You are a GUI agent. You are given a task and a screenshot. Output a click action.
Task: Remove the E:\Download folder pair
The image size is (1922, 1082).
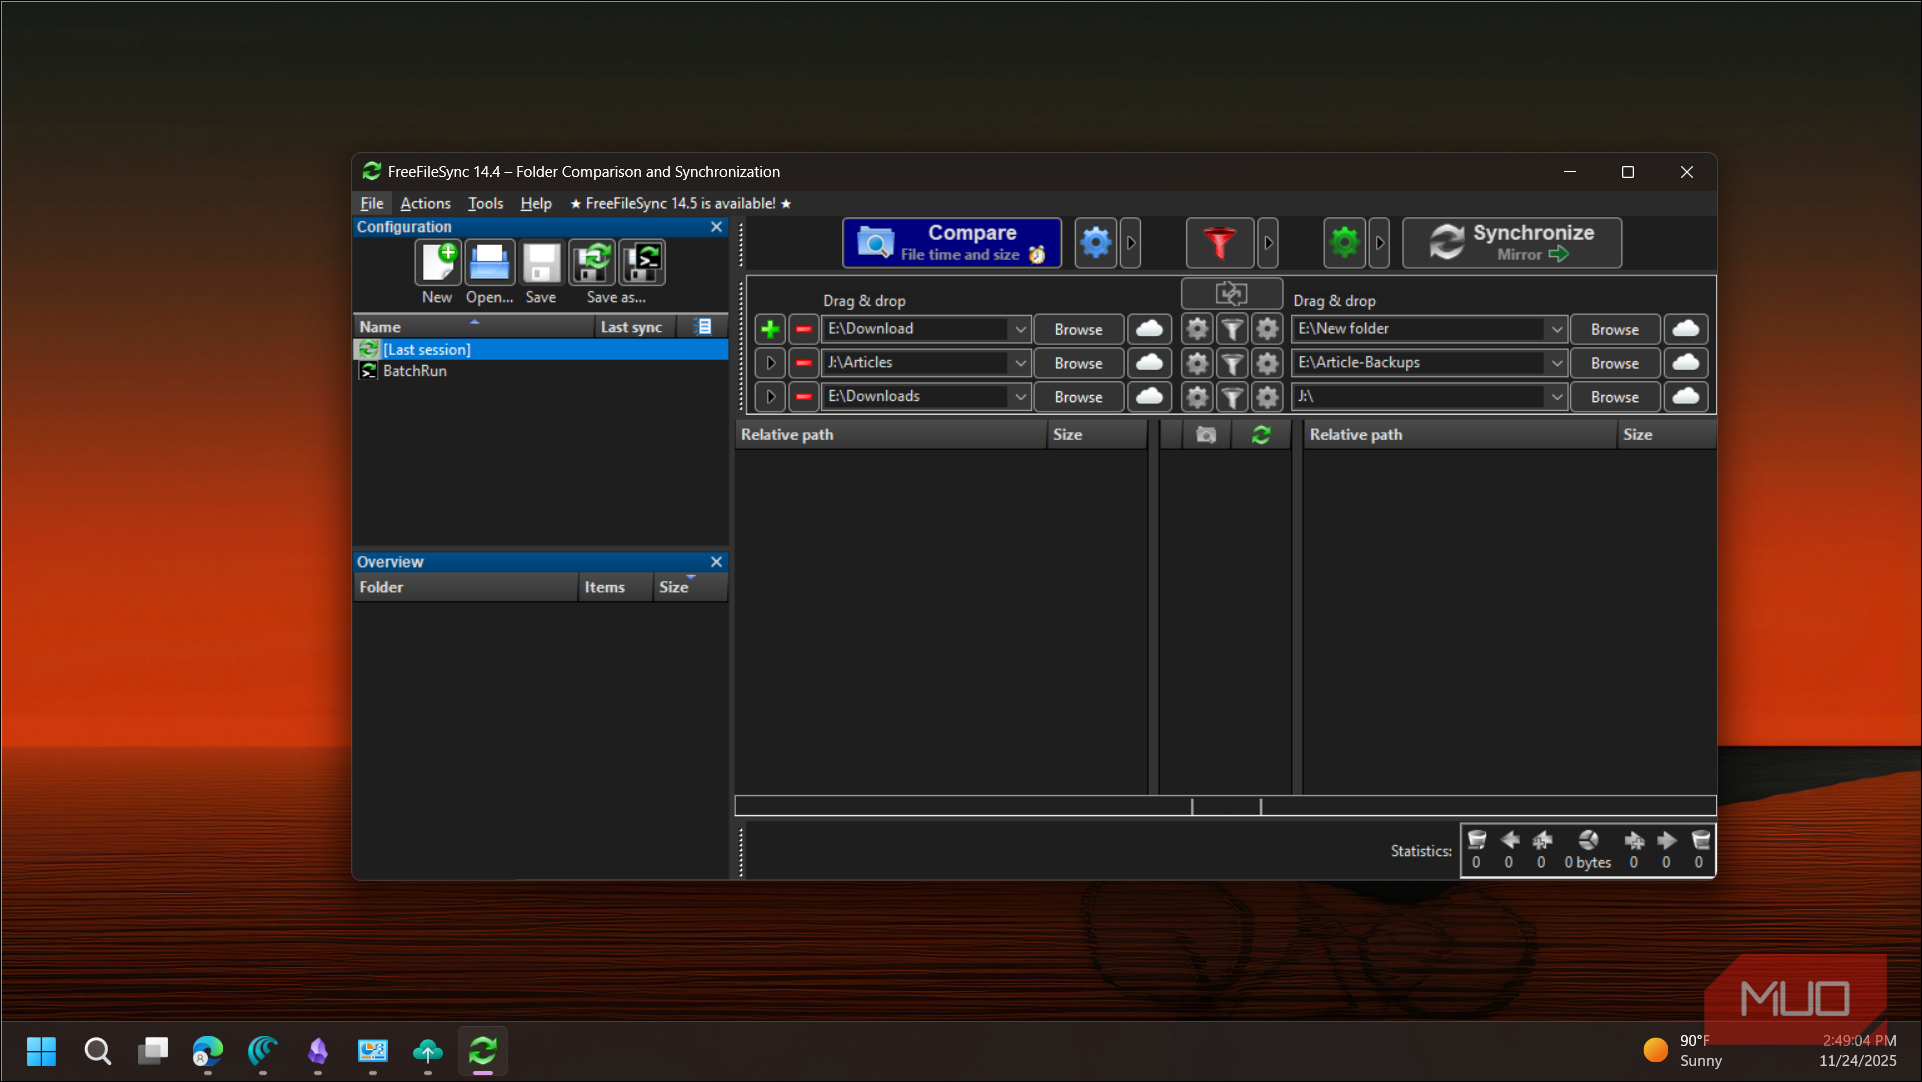pos(803,329)
